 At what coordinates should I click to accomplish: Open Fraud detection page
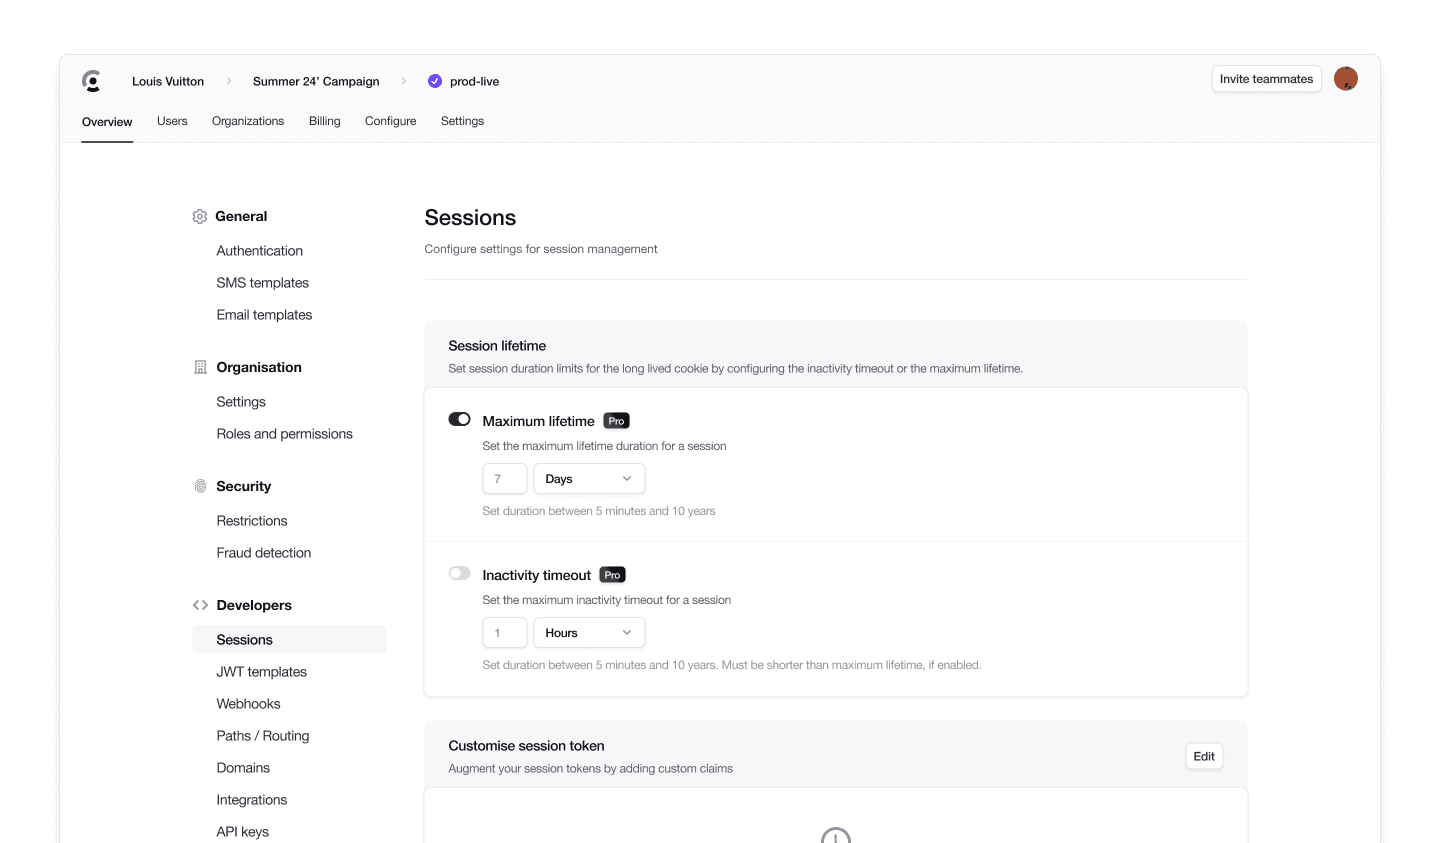[264, 553]
